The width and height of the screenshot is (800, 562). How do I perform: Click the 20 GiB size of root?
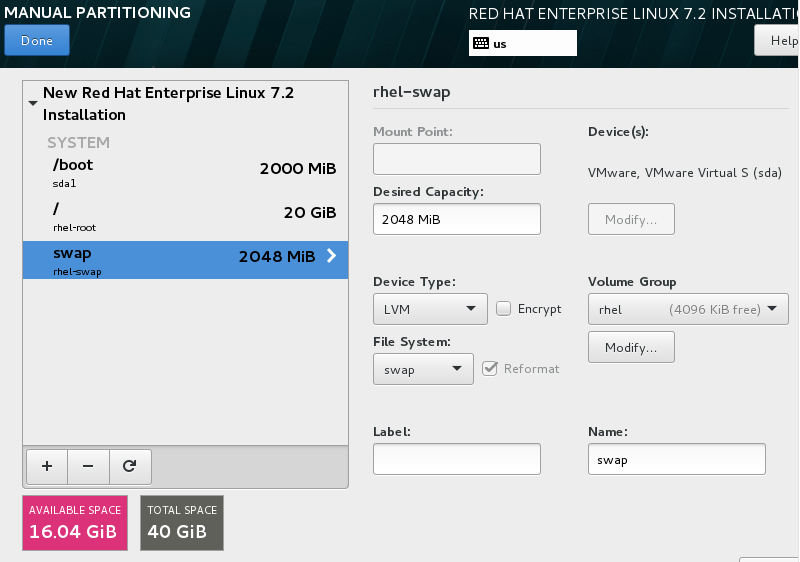click(310, 212)
